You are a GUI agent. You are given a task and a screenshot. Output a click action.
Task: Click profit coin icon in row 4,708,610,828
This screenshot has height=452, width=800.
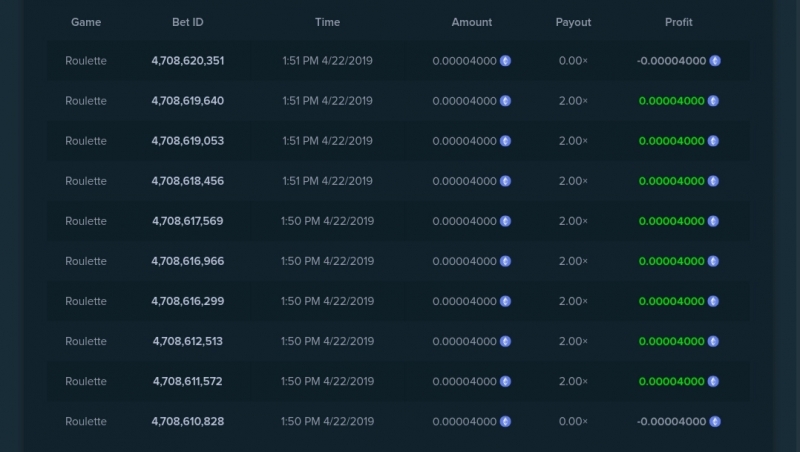coord(715,421)
